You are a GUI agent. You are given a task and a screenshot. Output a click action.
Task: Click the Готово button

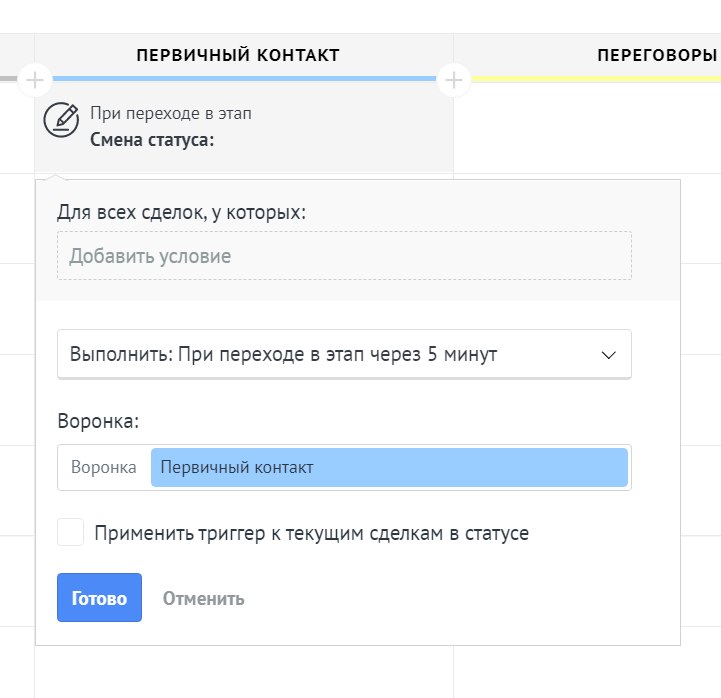[99, 597]
